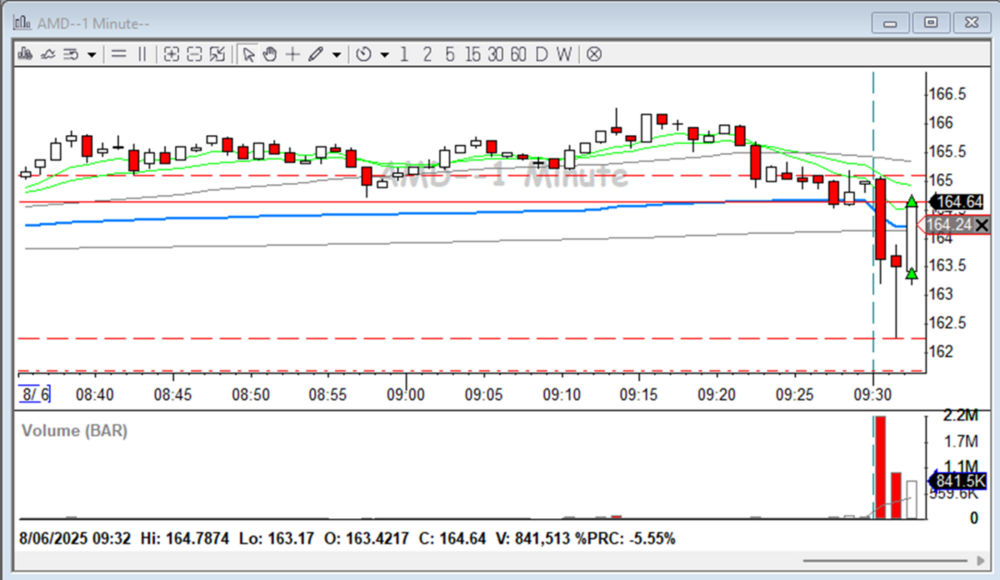Click the zoom in icon
Viewport: 1000px width, 580px height.
(171, 54)
